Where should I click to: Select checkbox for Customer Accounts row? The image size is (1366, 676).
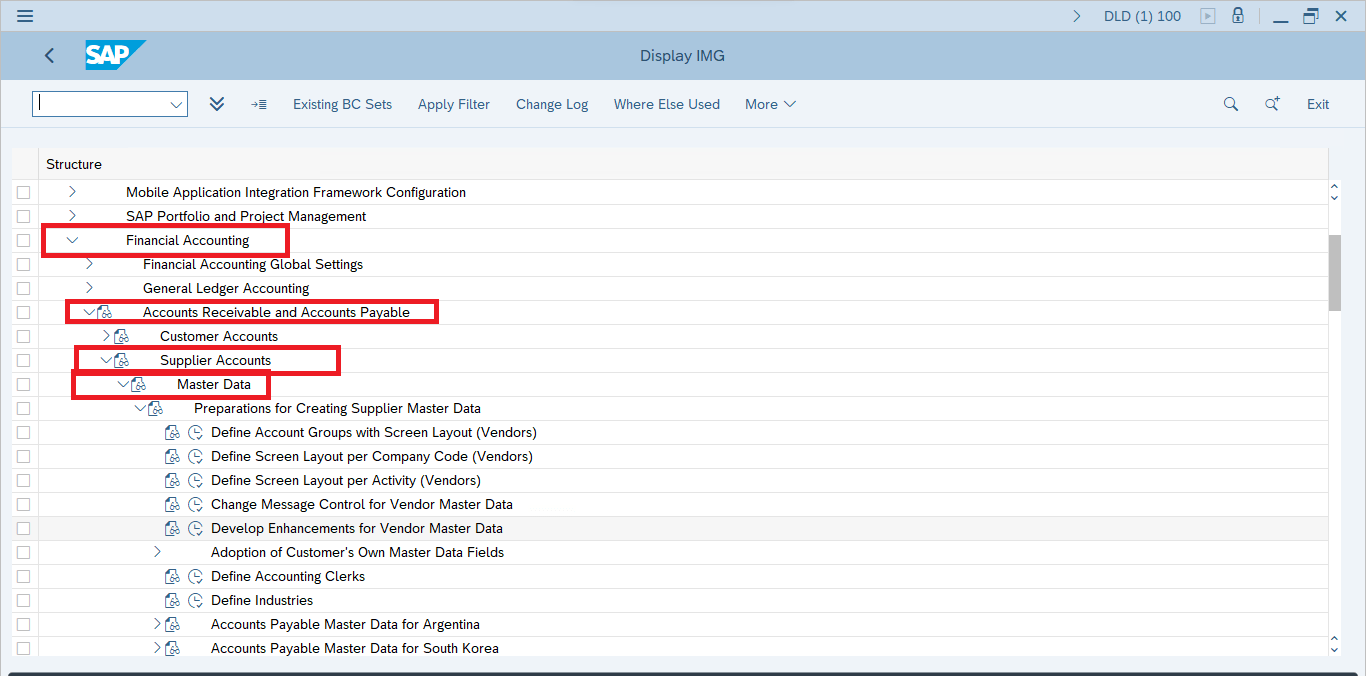(23, 336)
